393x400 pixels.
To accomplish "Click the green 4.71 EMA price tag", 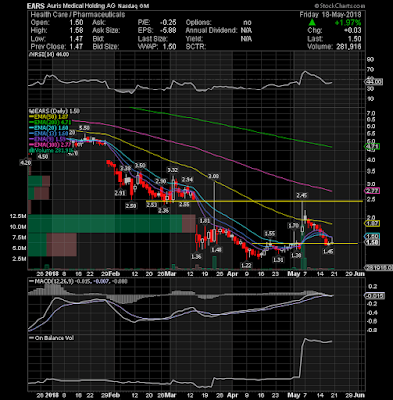I will coord(373,146).
